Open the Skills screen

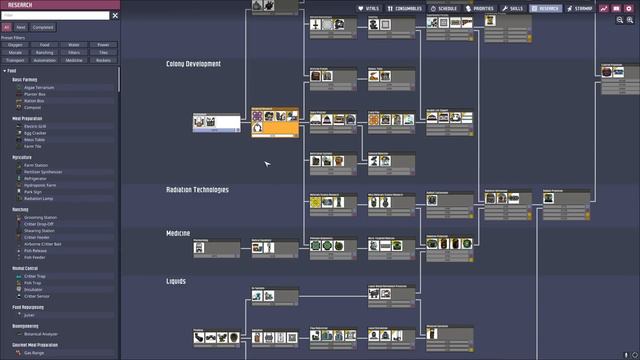click(x=513, y=8)
